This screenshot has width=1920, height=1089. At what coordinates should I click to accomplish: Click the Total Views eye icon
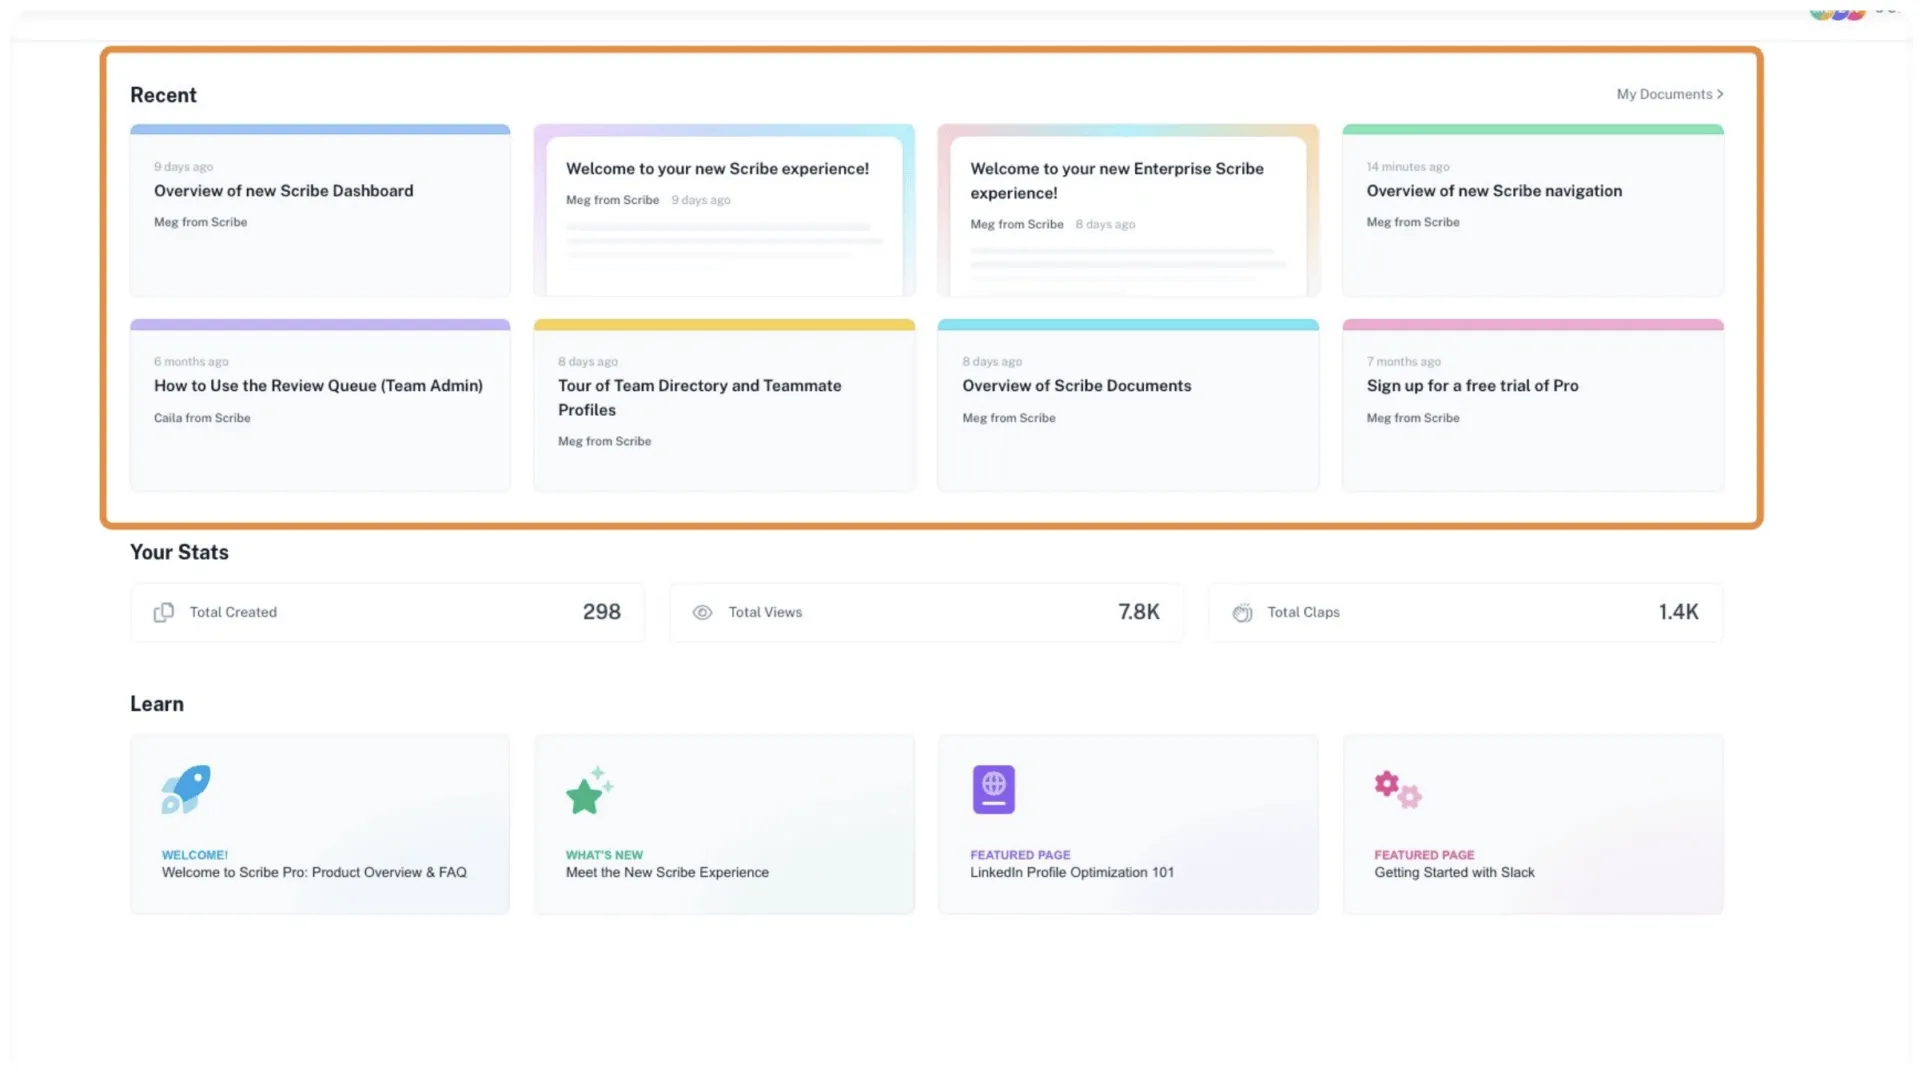(702, 612)
